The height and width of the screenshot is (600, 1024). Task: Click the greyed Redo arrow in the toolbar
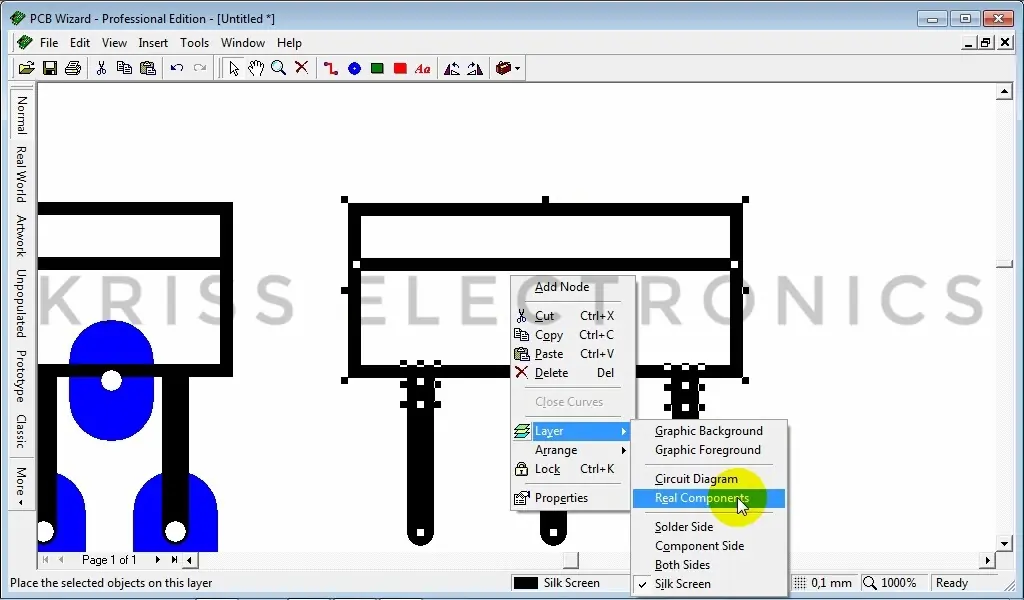[200, 68]
